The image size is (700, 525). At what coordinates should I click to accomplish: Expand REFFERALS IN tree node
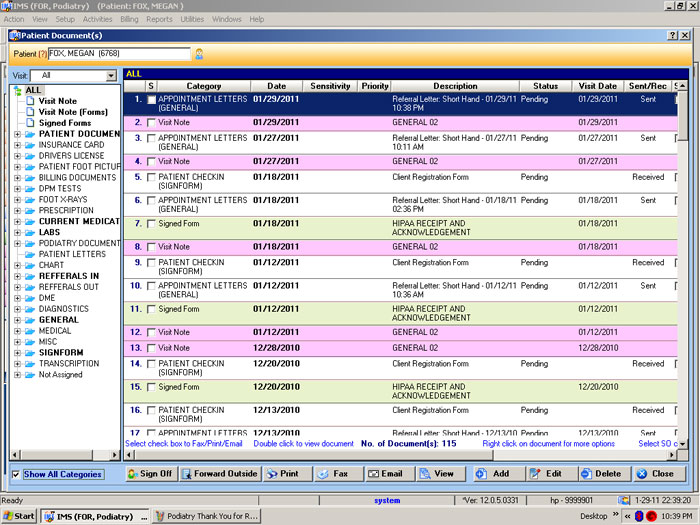tap(17, 276)
